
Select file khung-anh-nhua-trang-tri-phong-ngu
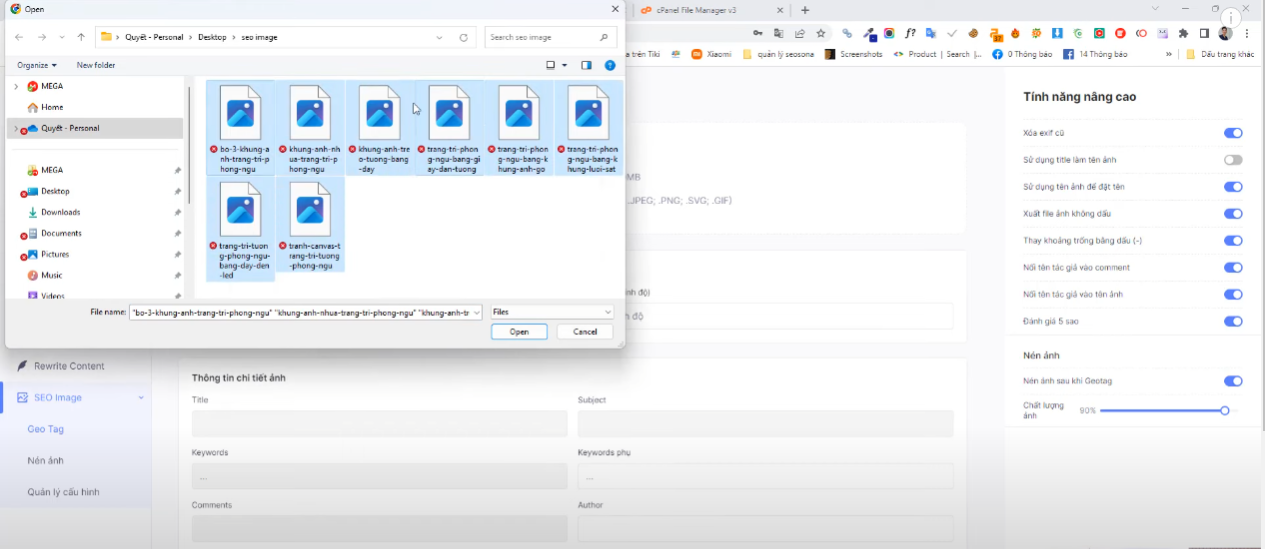coord(310,128)
